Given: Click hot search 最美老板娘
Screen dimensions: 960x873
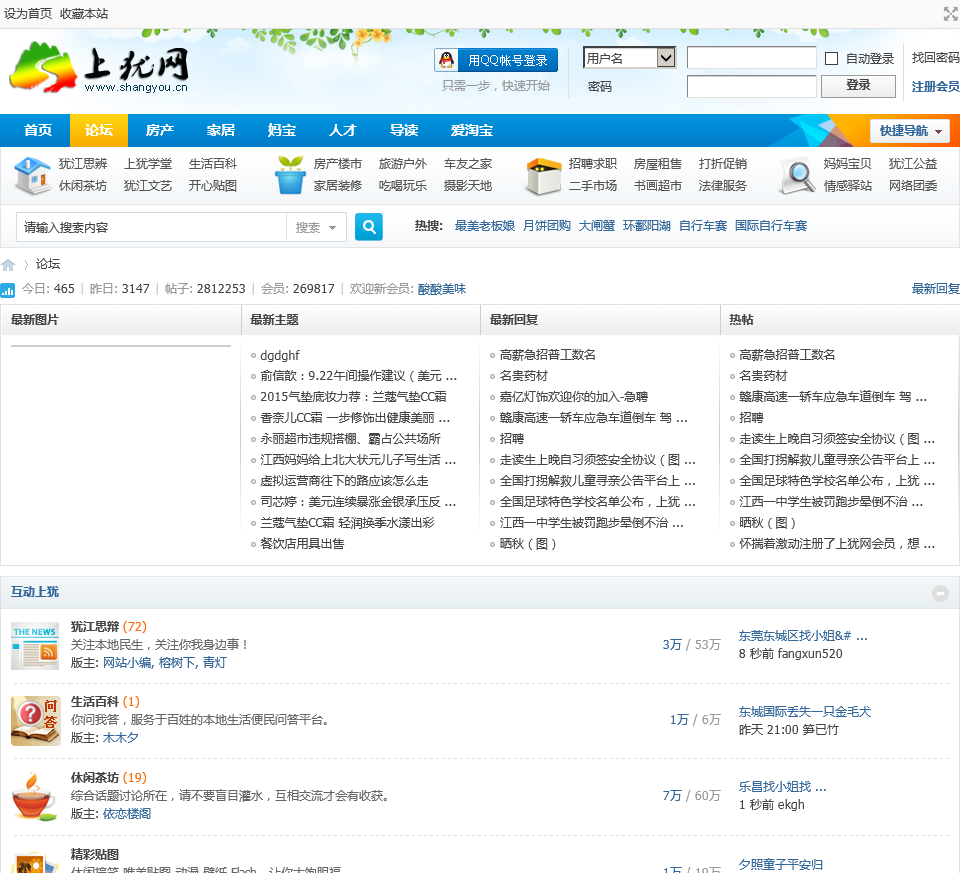Looking at the screenshot, I should [484, 226].
